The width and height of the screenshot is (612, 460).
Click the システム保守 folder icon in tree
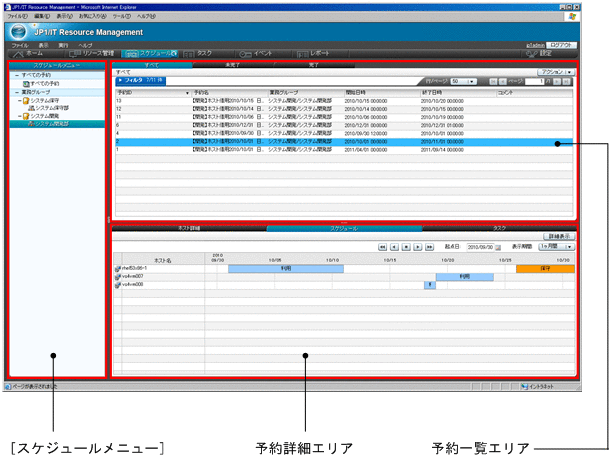(x=26, y=101)
